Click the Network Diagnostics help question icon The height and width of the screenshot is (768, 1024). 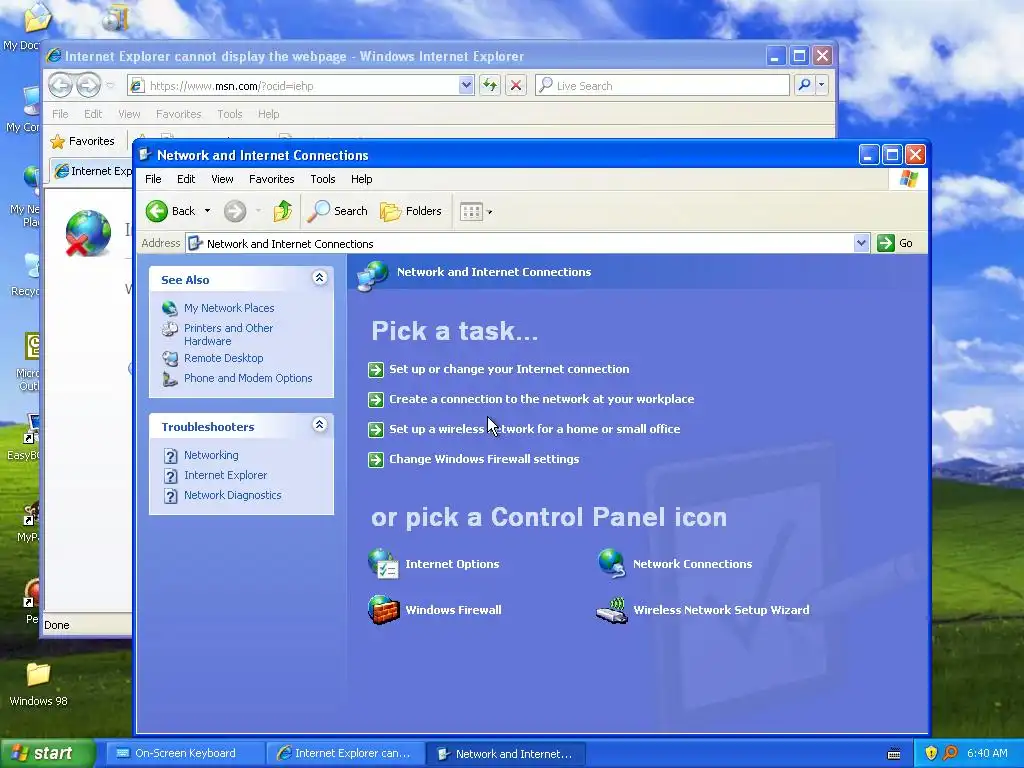170,496
